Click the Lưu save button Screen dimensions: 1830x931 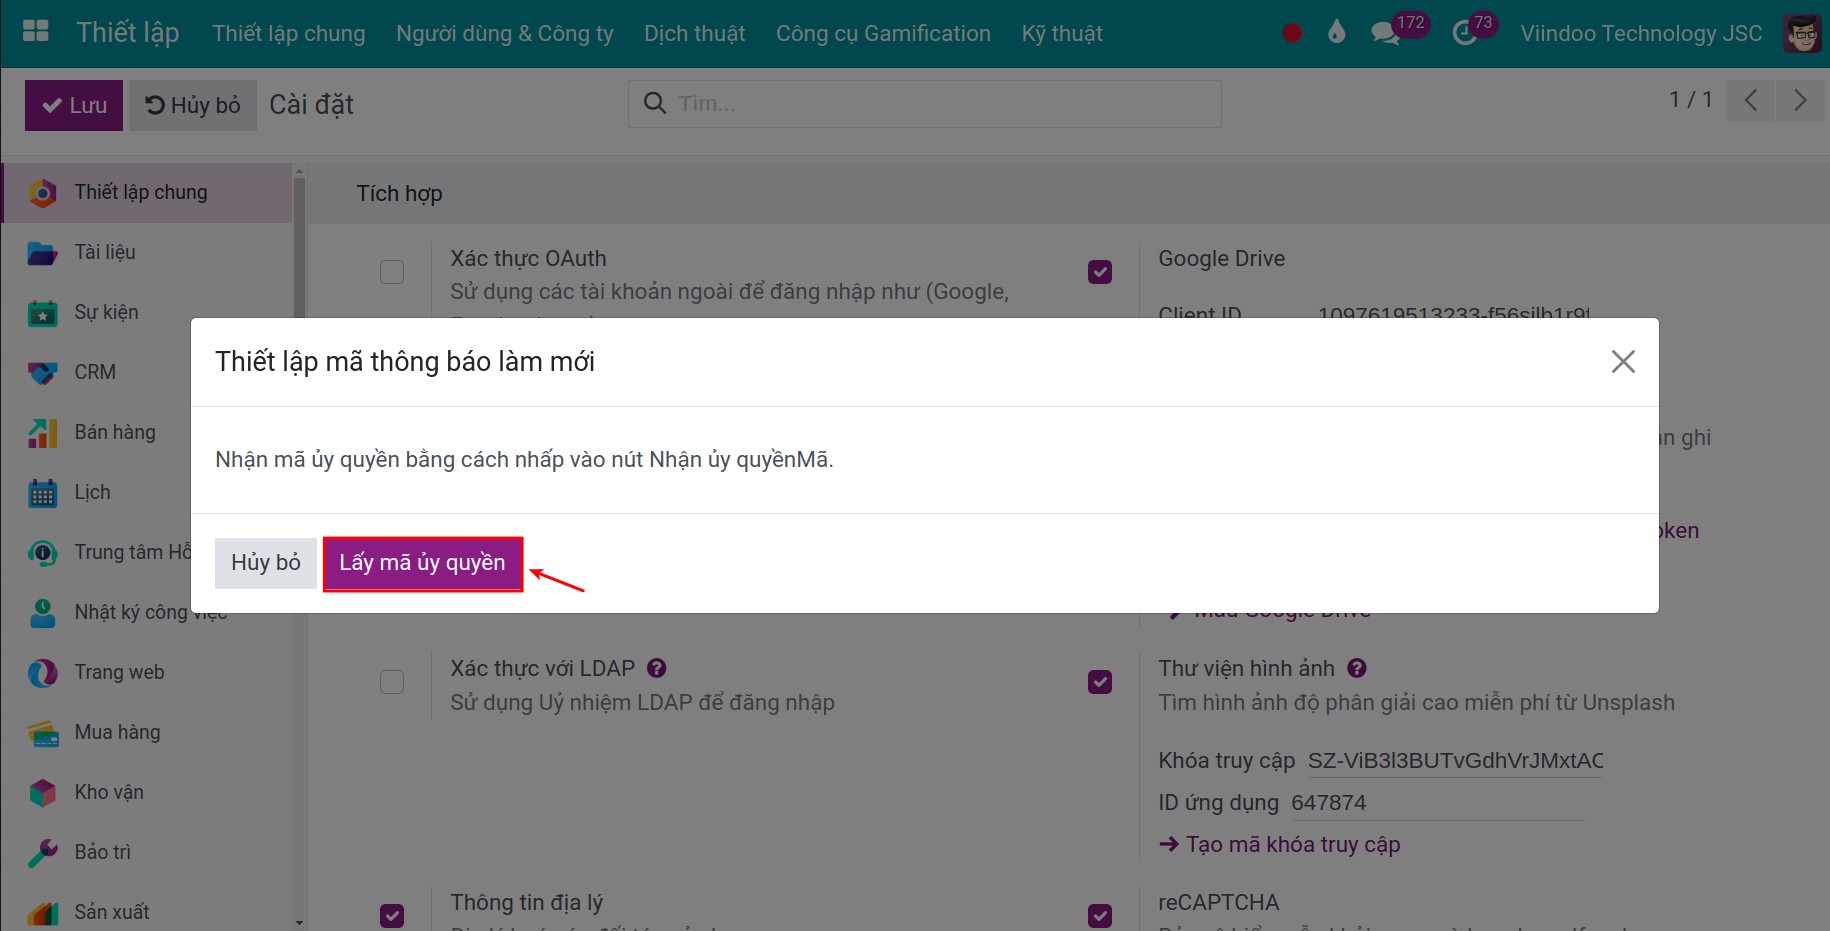coord(74,105)
